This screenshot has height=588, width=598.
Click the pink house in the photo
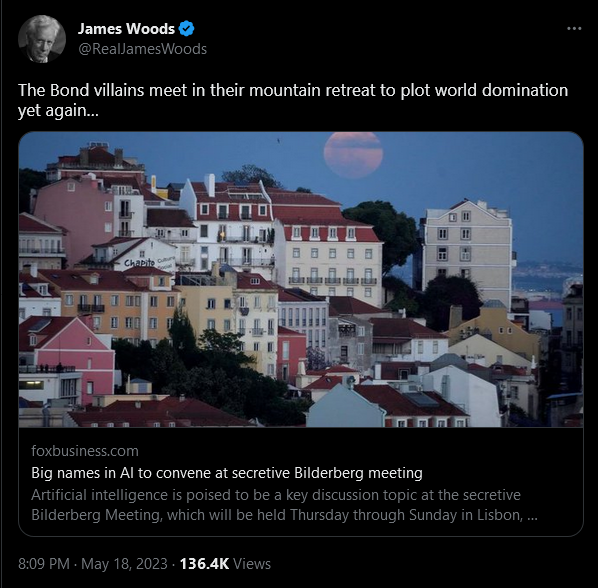67,357
